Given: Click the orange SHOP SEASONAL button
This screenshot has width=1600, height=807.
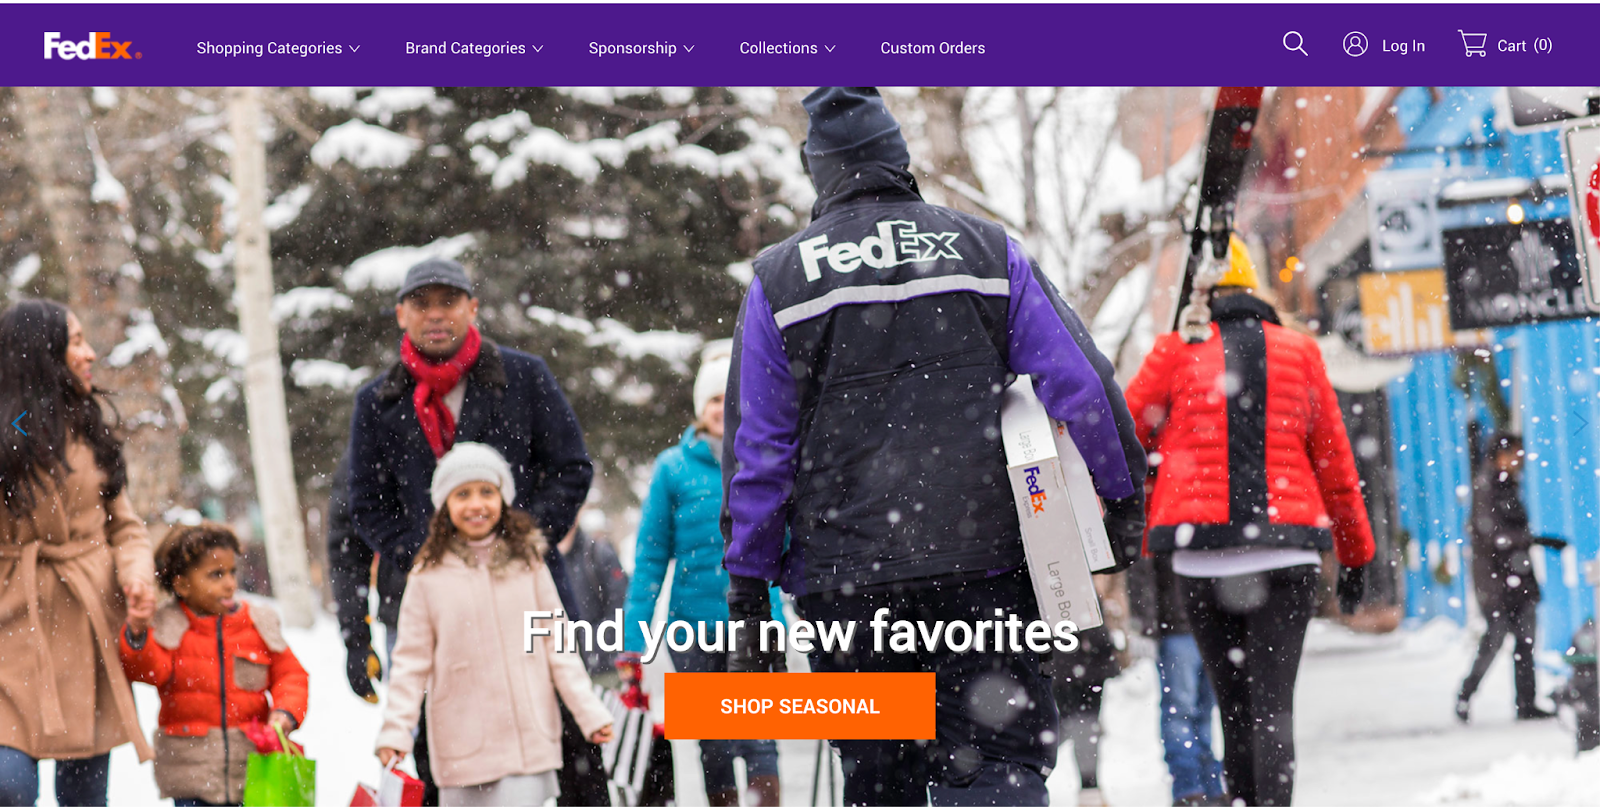Looking at the screenshot, I should click(x=800, y=706).
